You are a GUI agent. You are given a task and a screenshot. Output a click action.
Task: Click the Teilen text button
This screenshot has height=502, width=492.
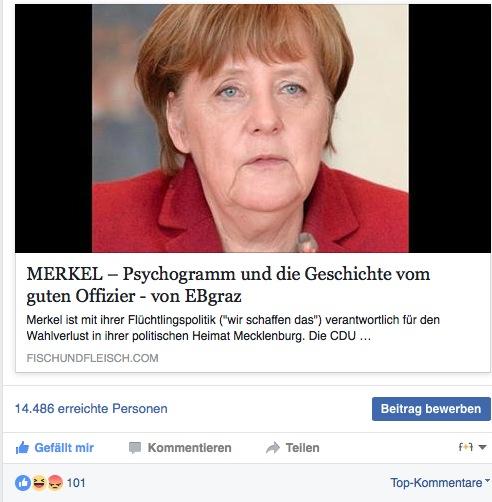[x=302, y=448]
